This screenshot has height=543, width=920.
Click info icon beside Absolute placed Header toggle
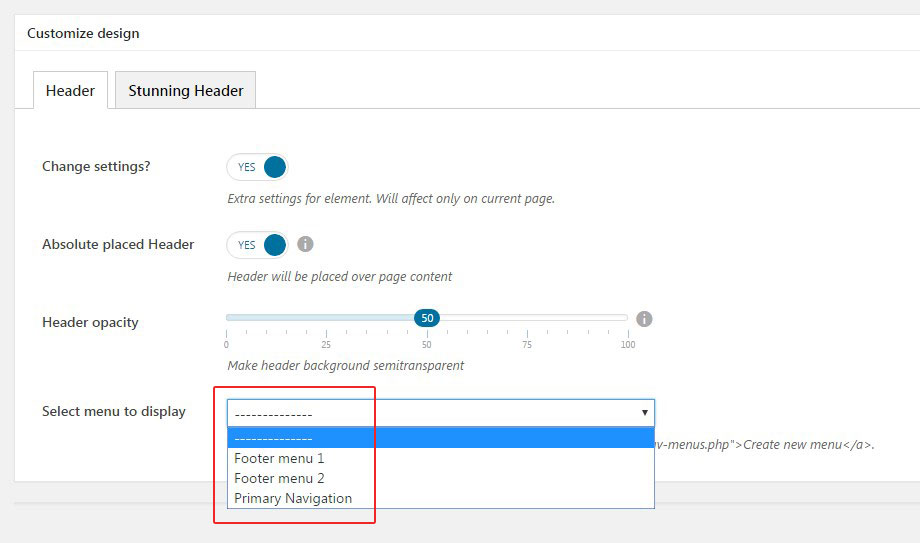[306, 244]
